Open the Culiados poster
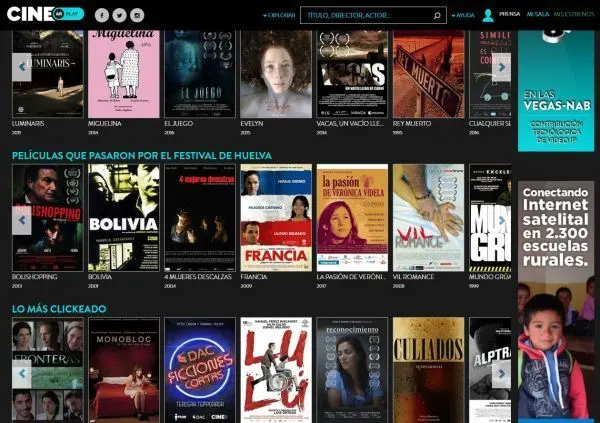 [428, 370]
